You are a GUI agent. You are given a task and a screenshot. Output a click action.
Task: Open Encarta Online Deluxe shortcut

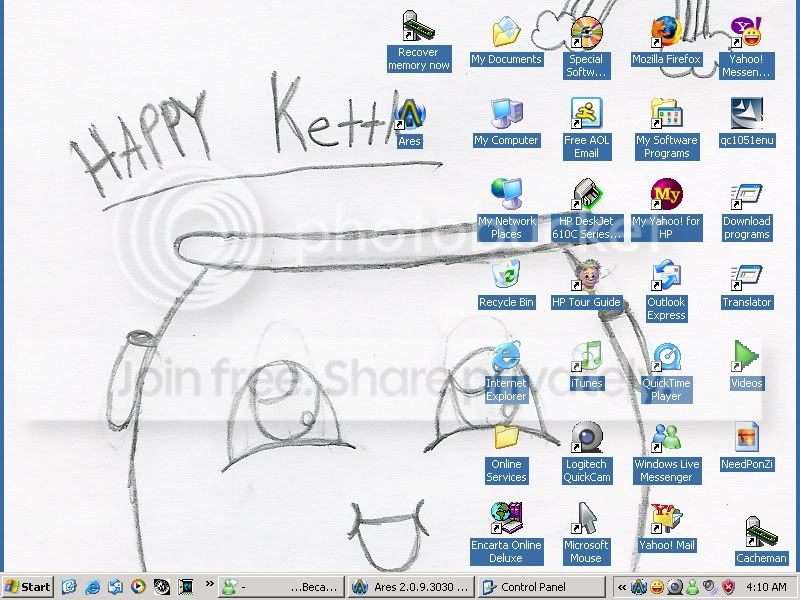tap(506, 519)
